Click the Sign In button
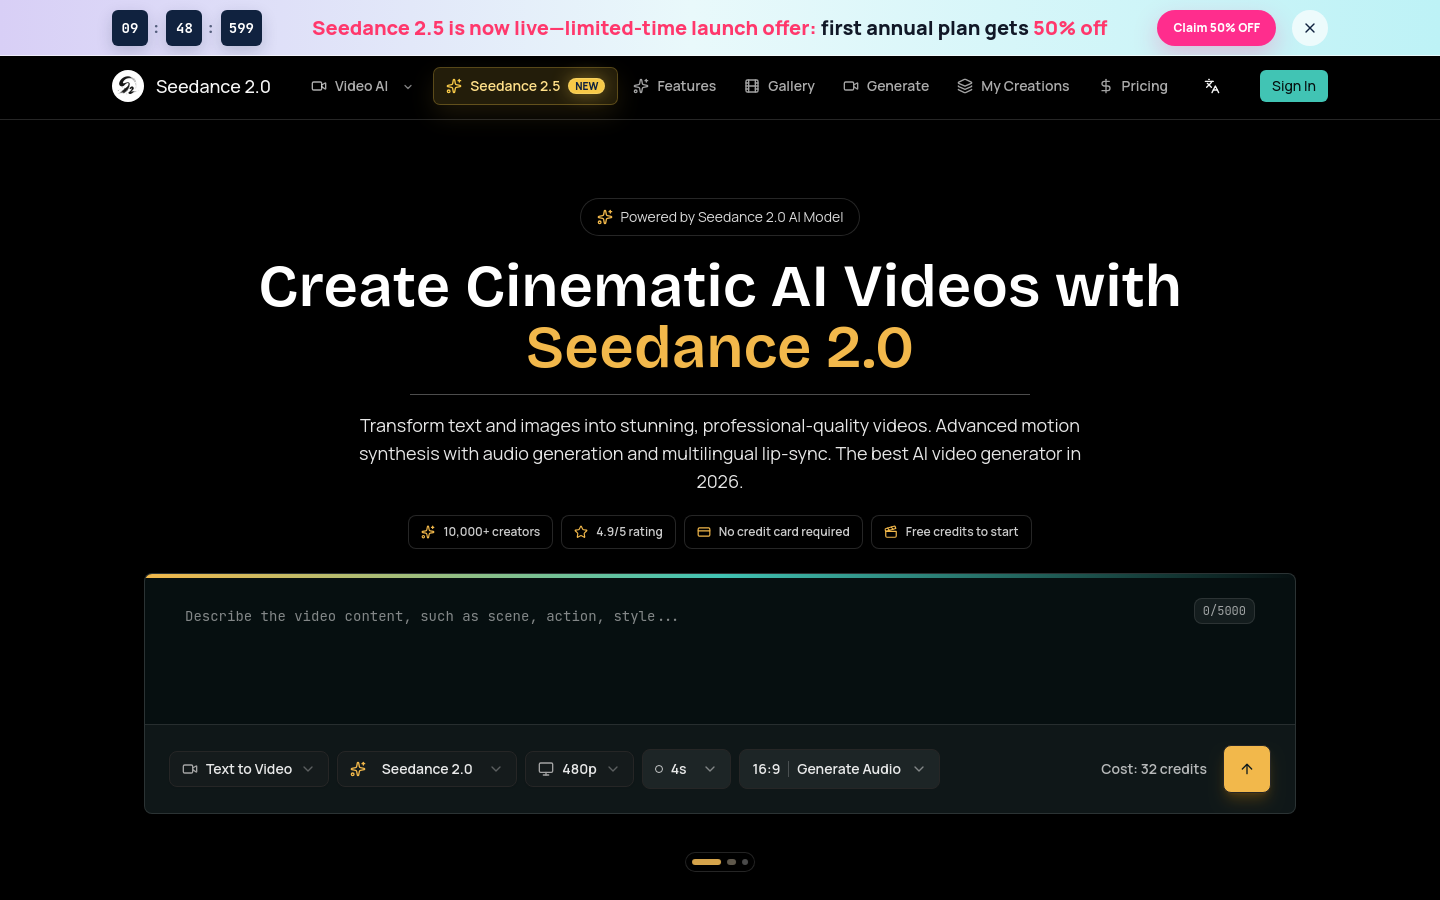Screen dimensions: 1440x900 click(1294, 86)
